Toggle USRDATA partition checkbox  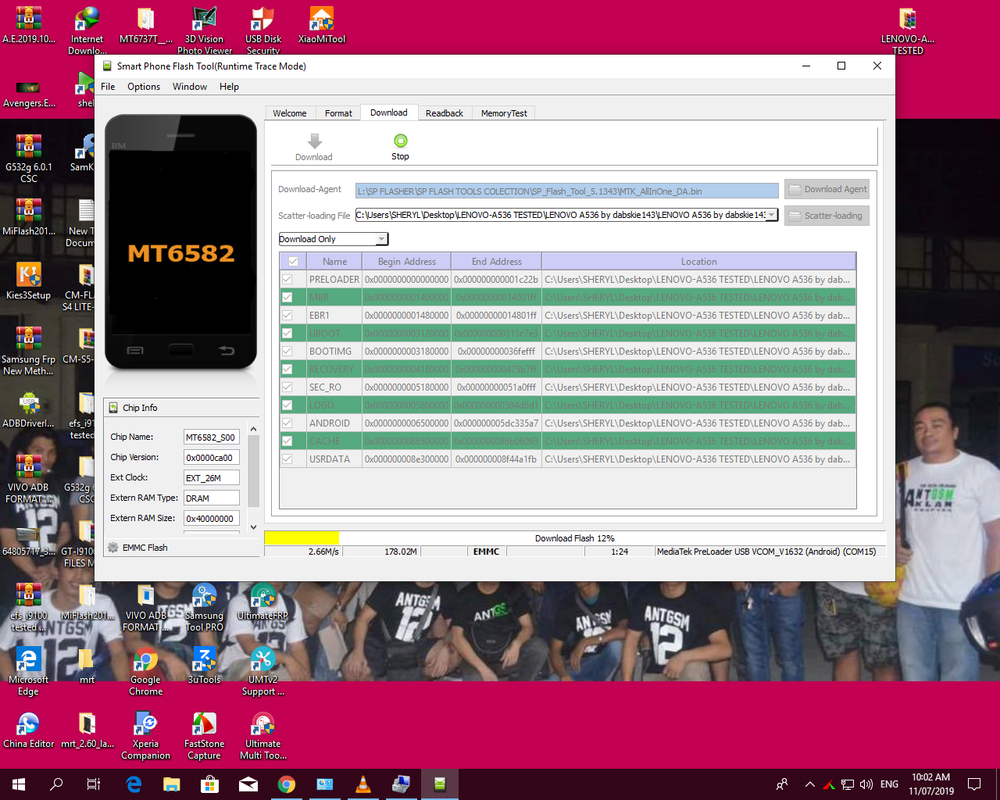tap(287, 459)
